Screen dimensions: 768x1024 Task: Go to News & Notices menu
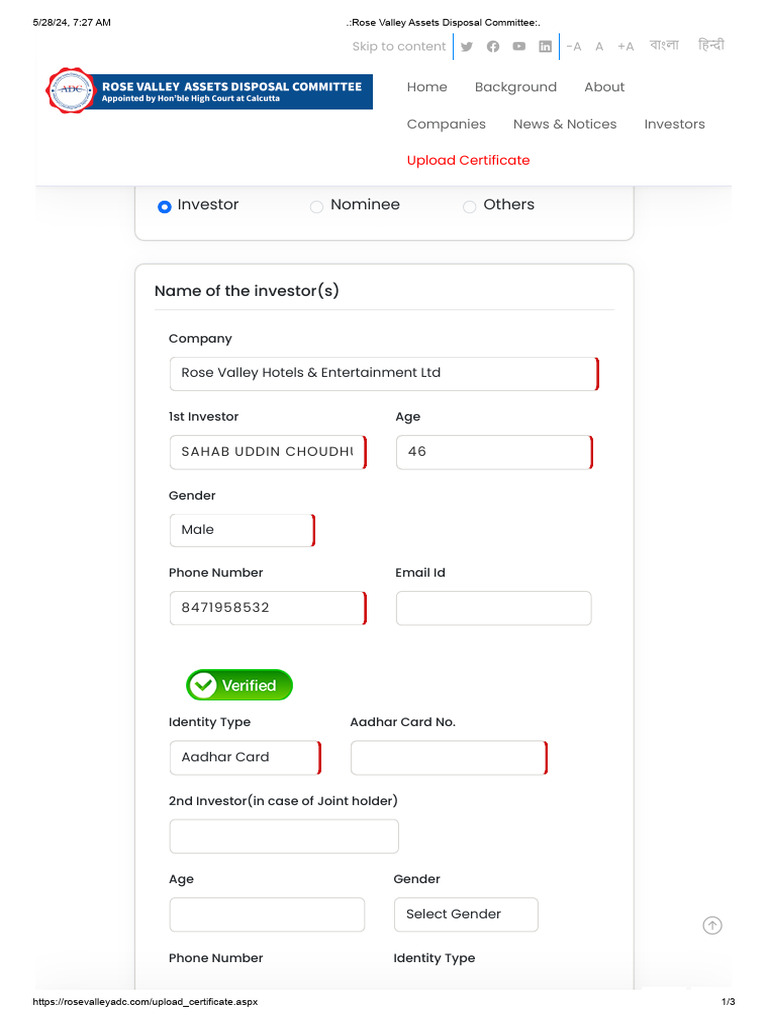[564, 124]
